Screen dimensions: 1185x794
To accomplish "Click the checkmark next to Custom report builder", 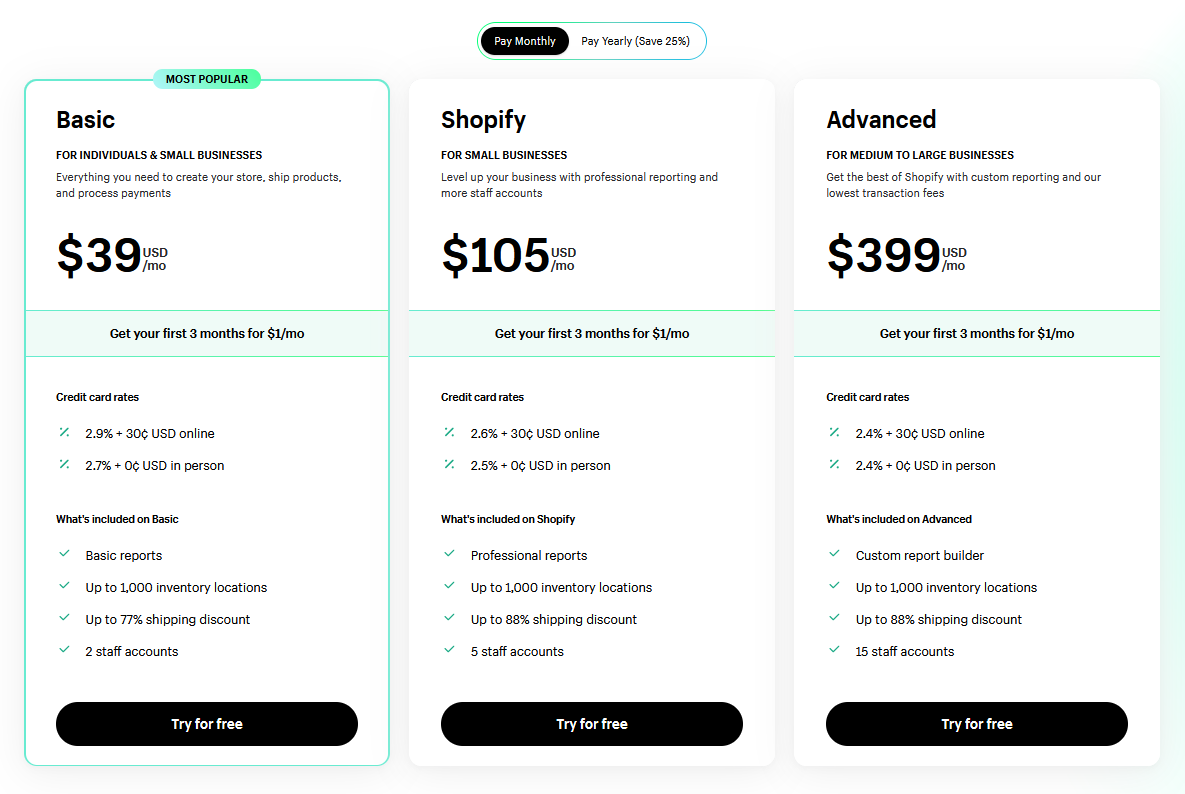I will (834, 555).
